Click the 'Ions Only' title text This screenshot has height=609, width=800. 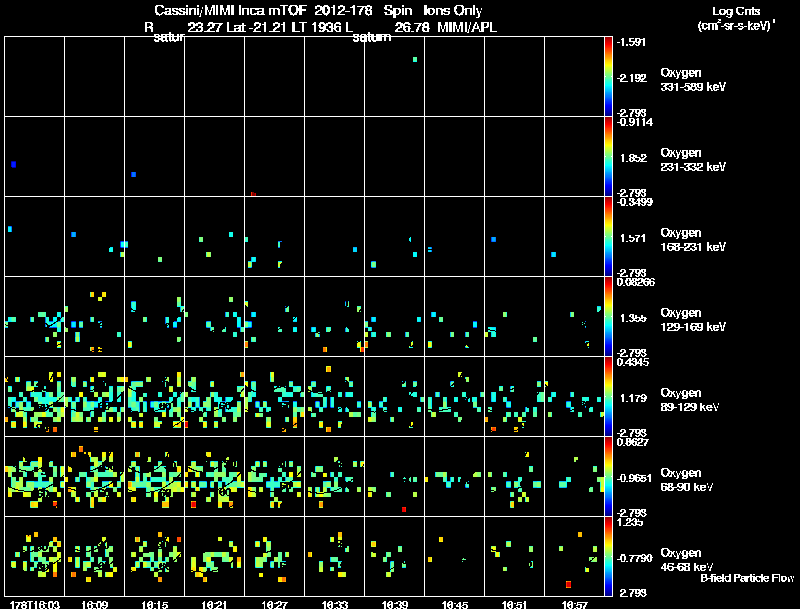(453, 11)
